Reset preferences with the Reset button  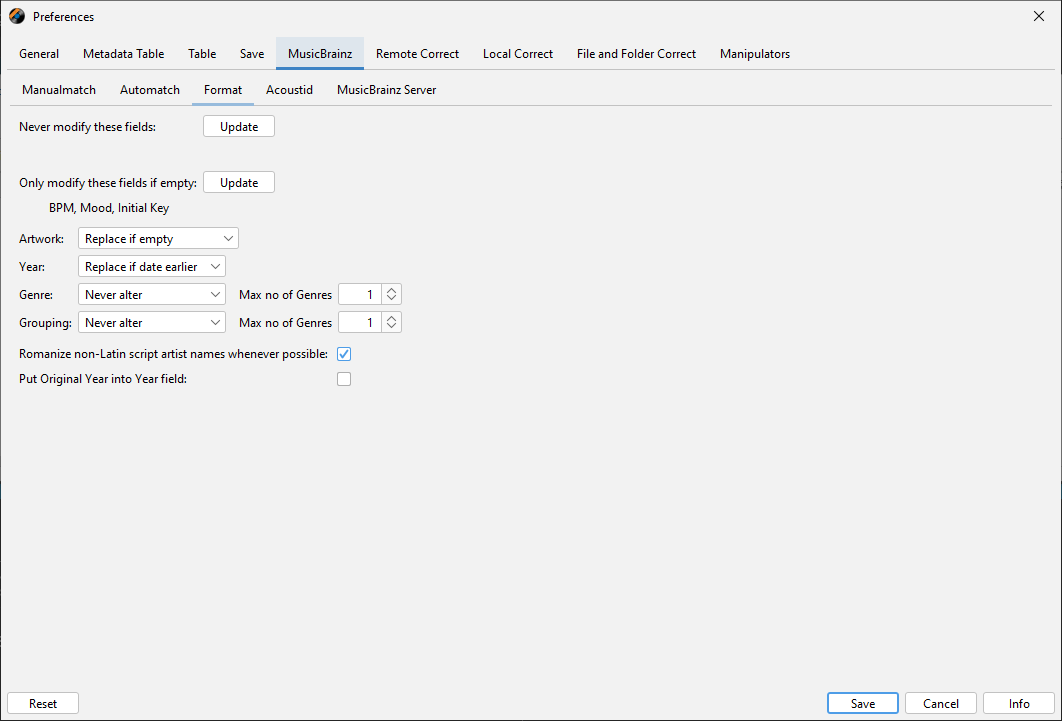[x=43, y=704]
